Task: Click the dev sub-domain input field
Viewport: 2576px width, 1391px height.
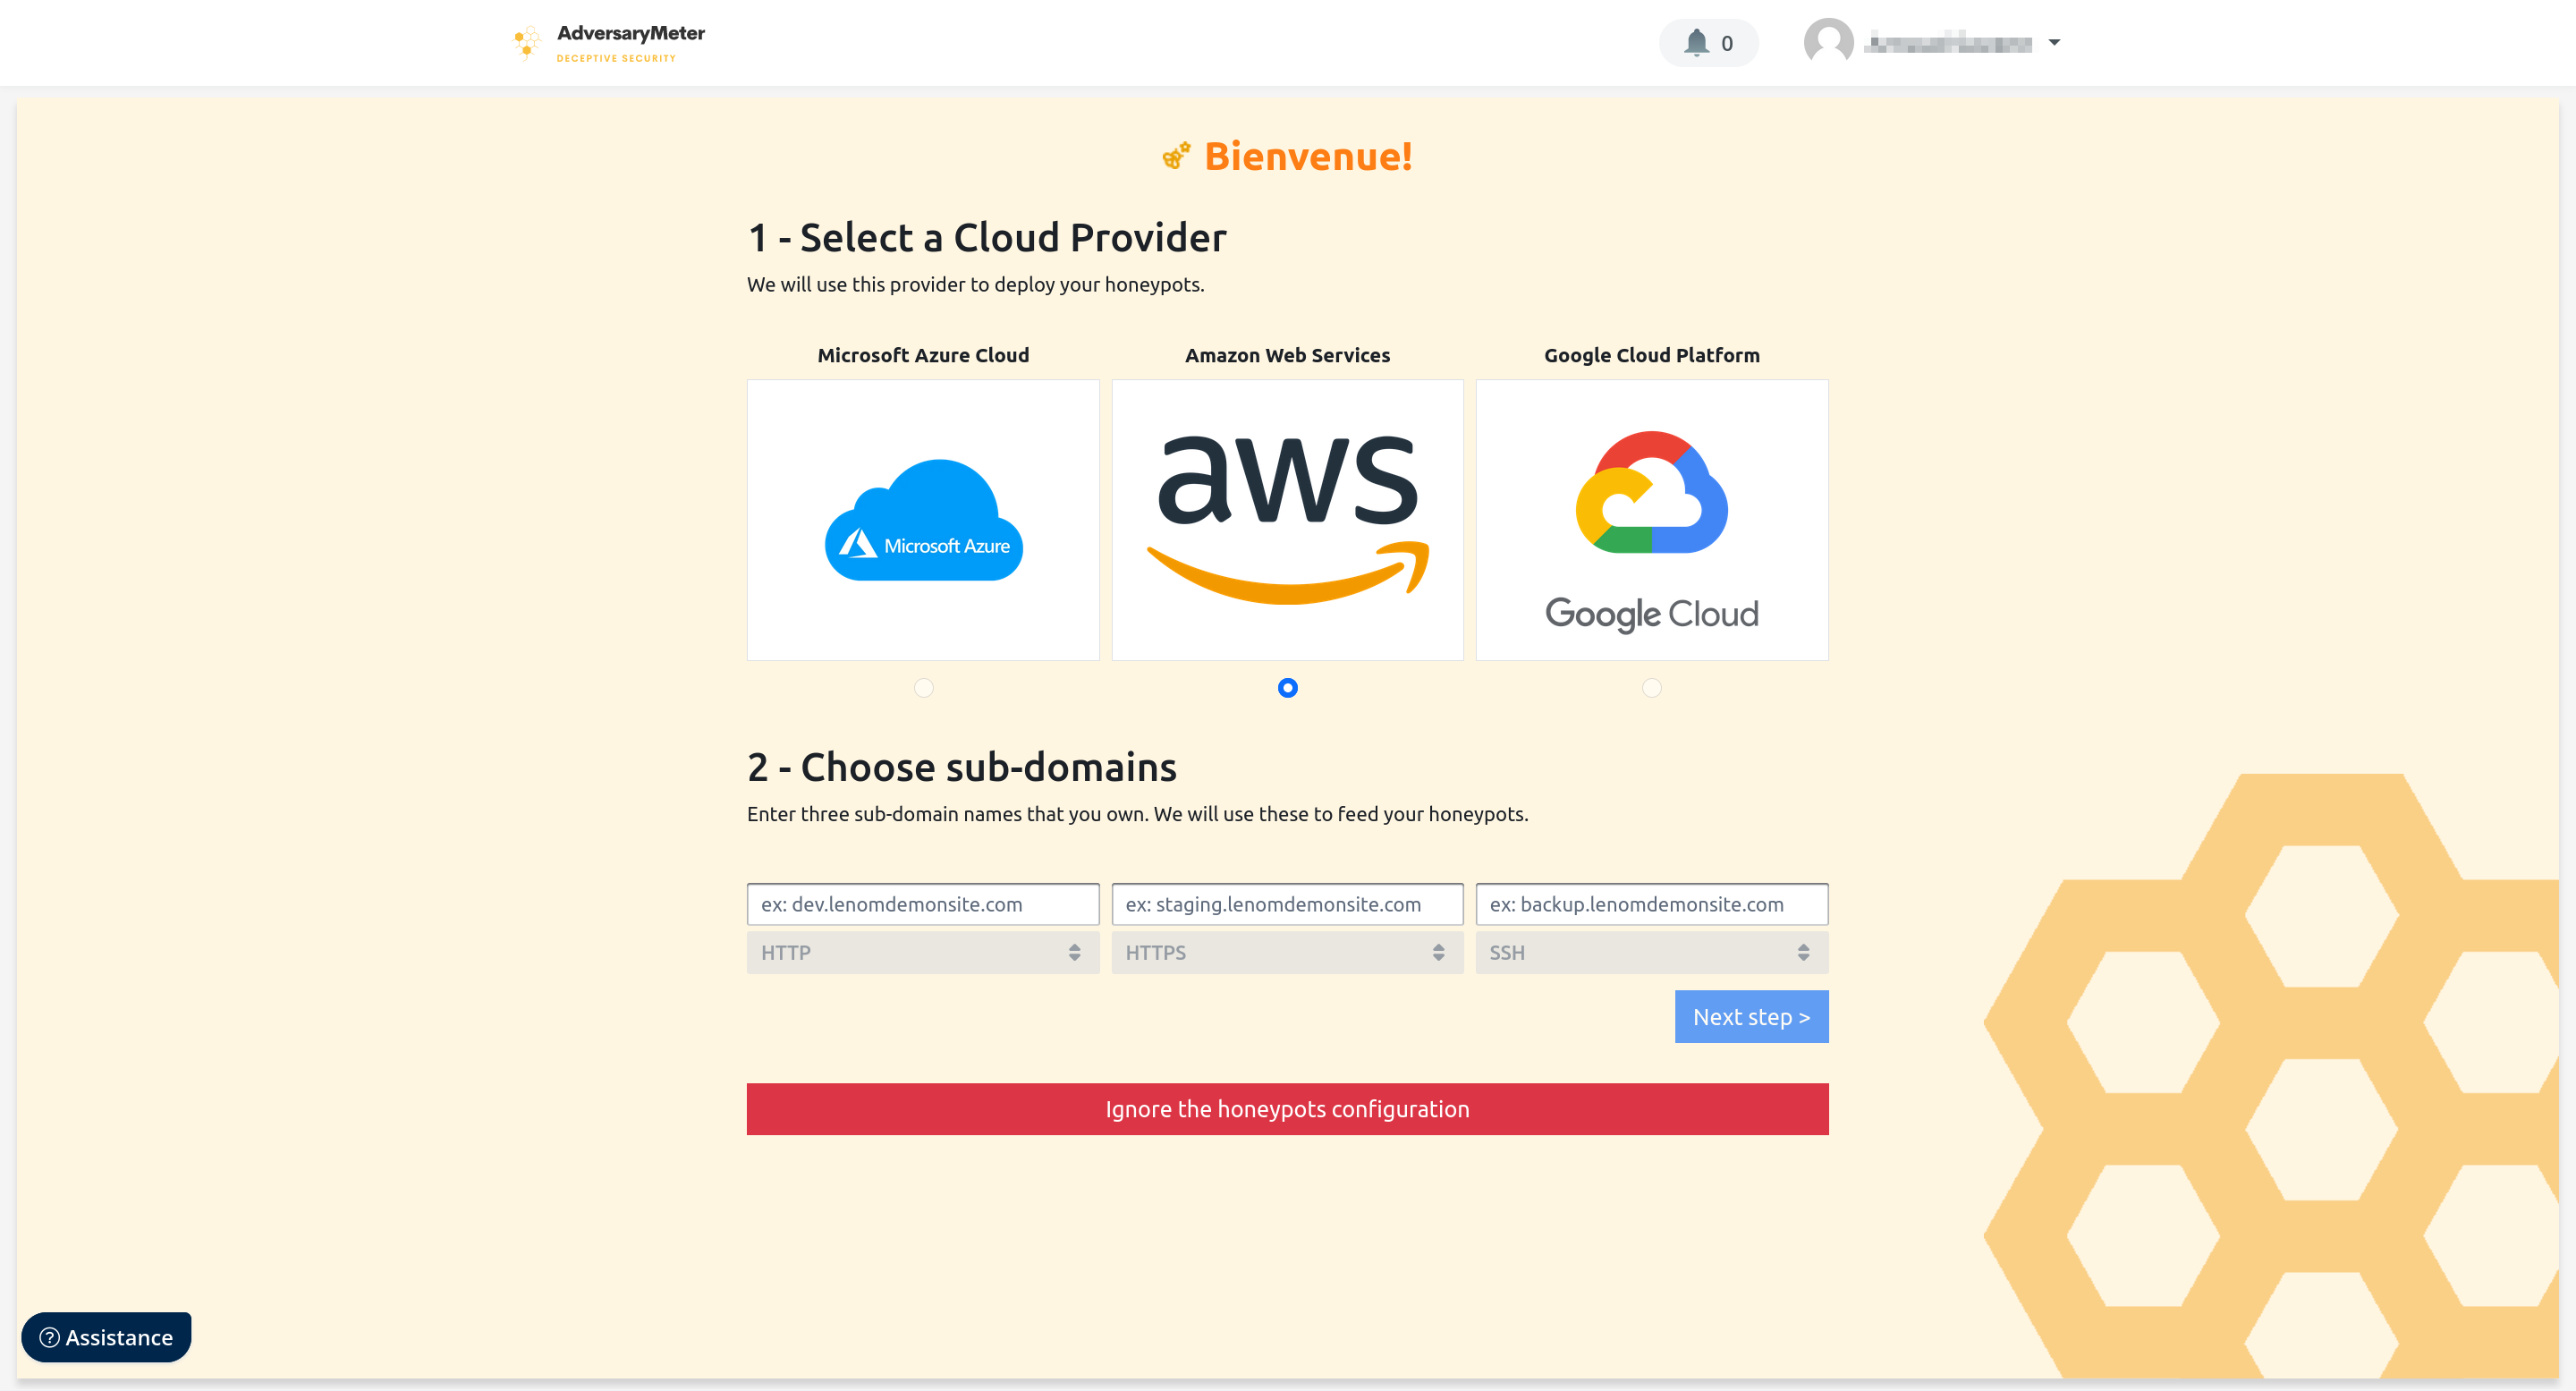Action: pyautogui.click(x=923, y=904)
